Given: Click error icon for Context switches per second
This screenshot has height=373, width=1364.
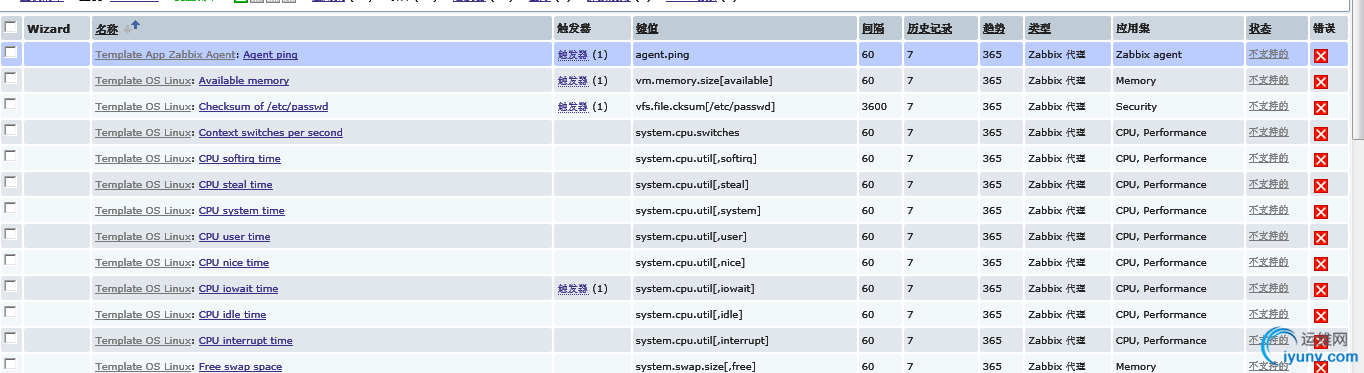Looking at the screenshot, I should click(1320, 134).
